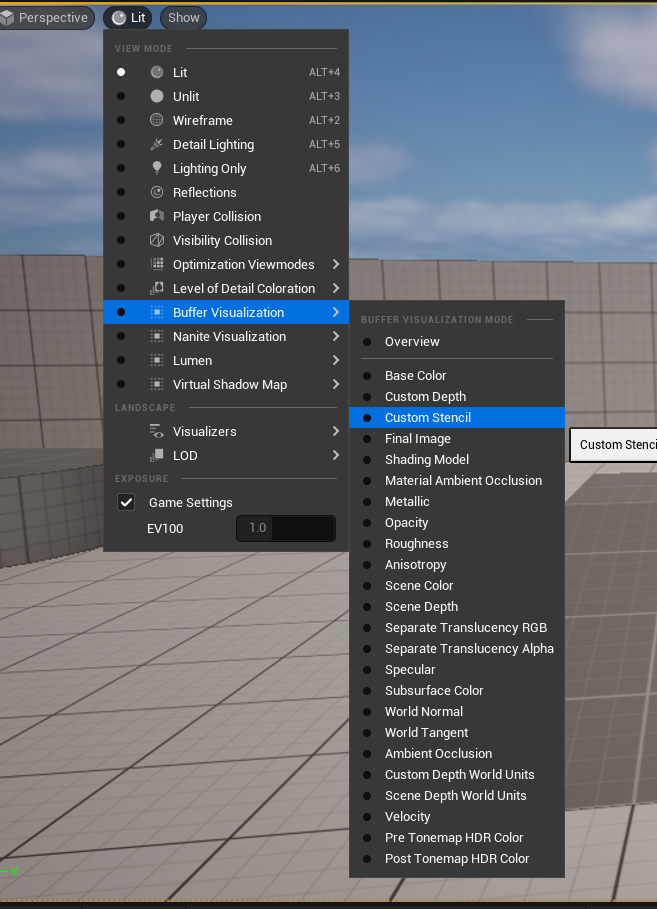Click the sphere icon in Lit toolbar button

click(x=119, y=18)
